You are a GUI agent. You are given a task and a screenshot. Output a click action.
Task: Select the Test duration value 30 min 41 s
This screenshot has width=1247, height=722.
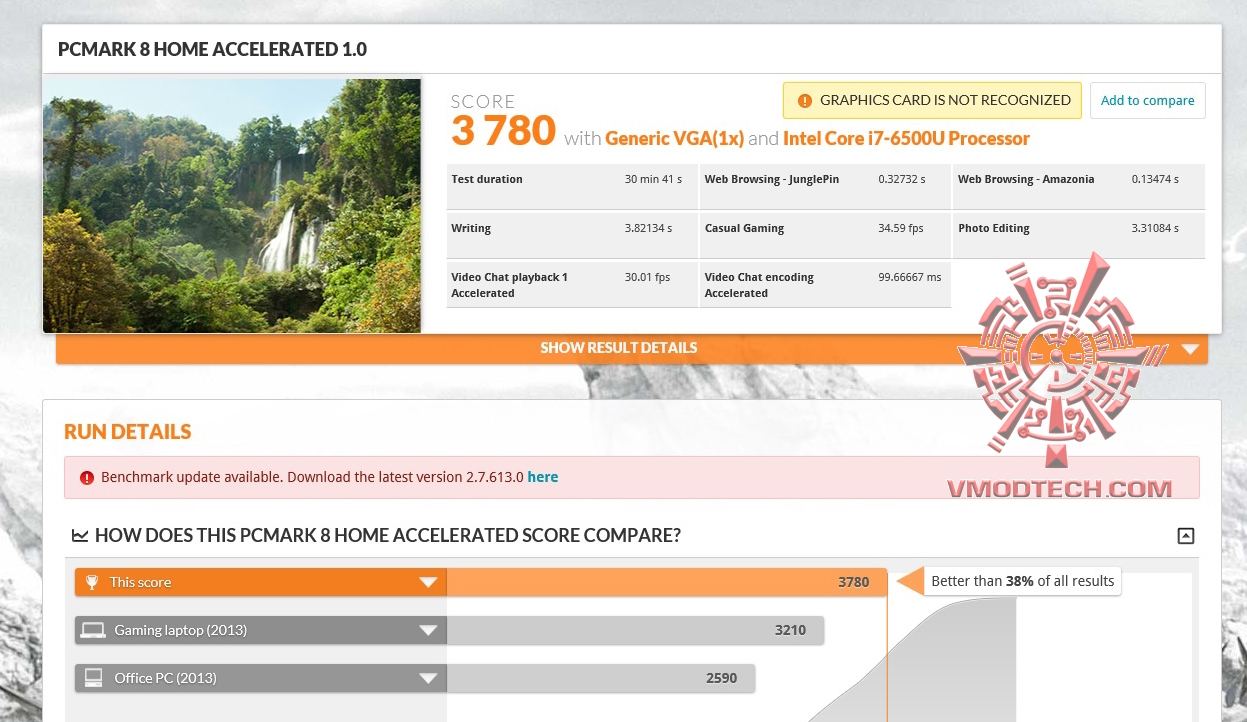(x=653, y=179)
